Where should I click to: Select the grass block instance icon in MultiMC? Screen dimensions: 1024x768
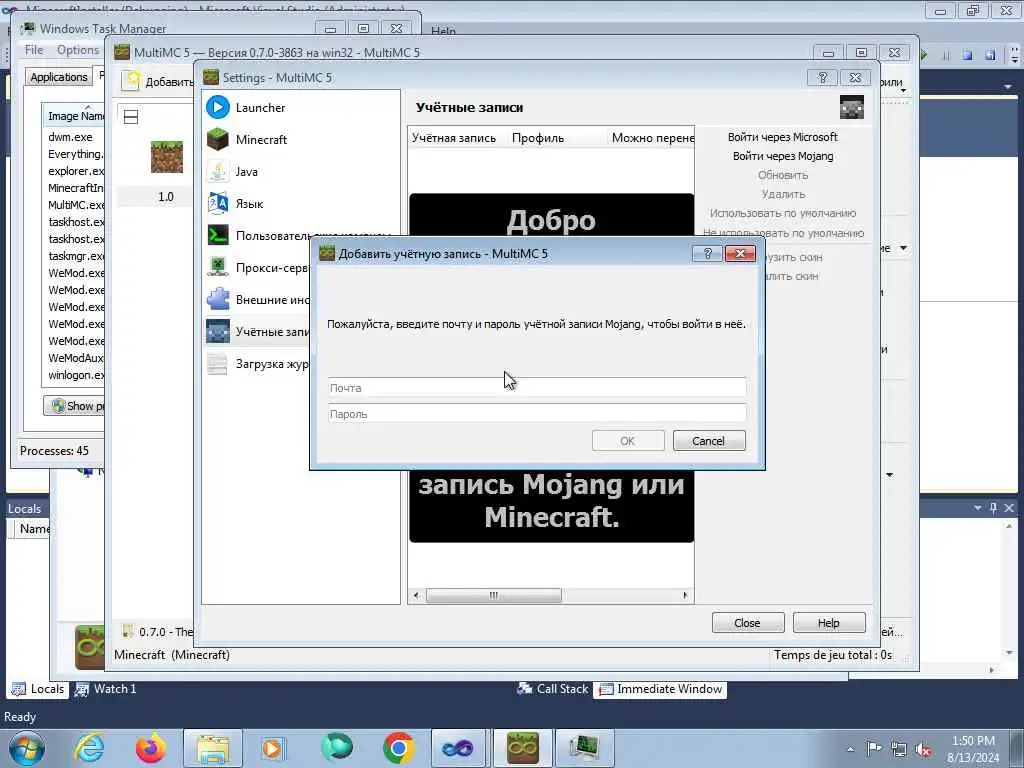167,157
